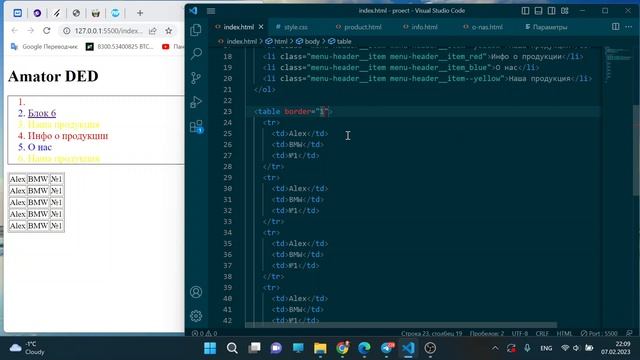
Task: Click the Строка 23, столбец 19 status
Action: pyautogui.click(x=431, y=333)
